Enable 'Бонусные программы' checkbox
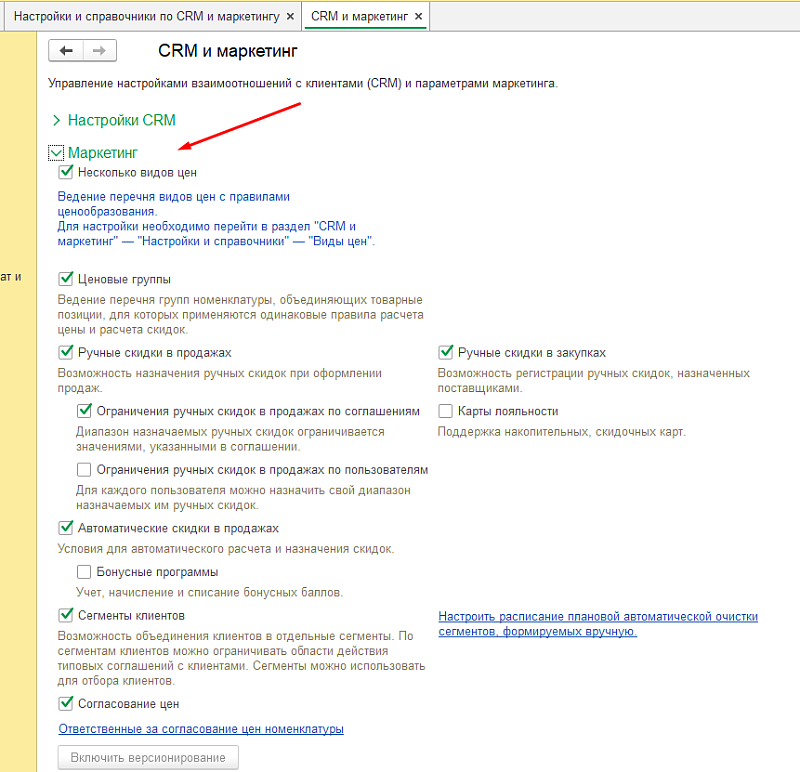Image resolution: width=800 pixels, height=772 pixels. (x=85, y=572)
